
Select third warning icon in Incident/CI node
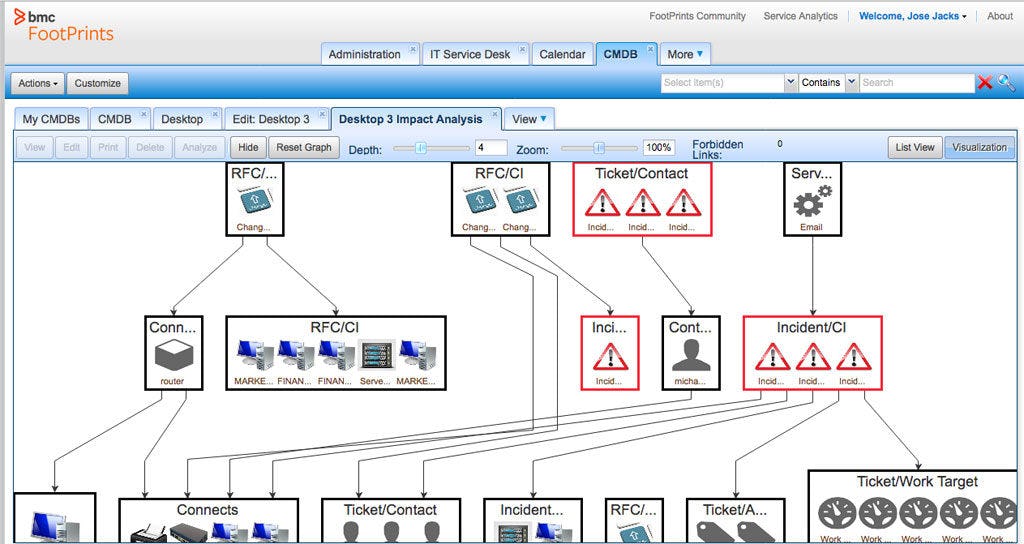[x=854, y=357]
